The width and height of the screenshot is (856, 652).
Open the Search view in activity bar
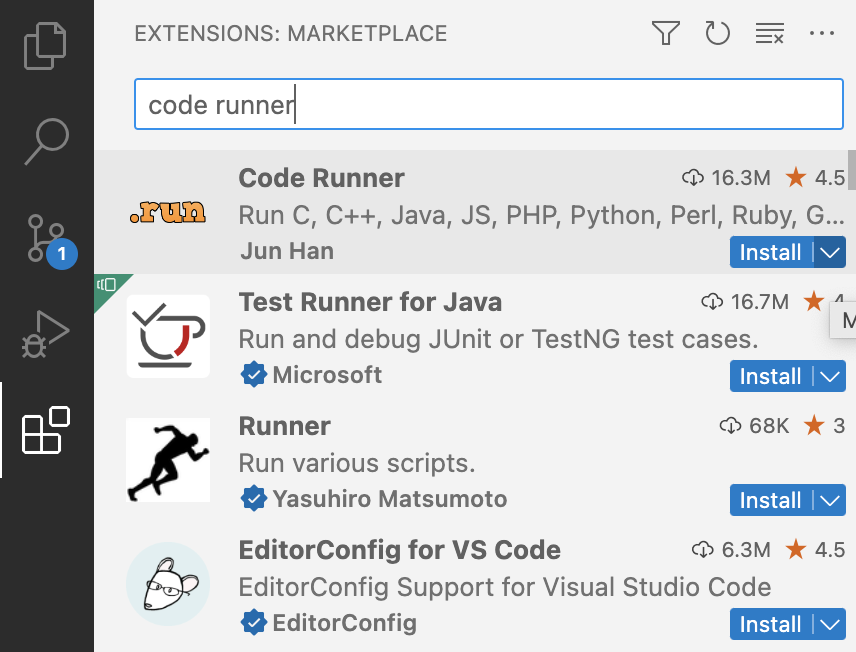click(46, 141)
